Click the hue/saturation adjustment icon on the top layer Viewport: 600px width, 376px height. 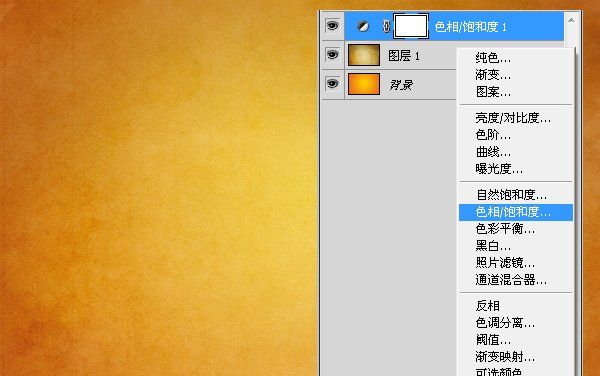click(363, 26)
